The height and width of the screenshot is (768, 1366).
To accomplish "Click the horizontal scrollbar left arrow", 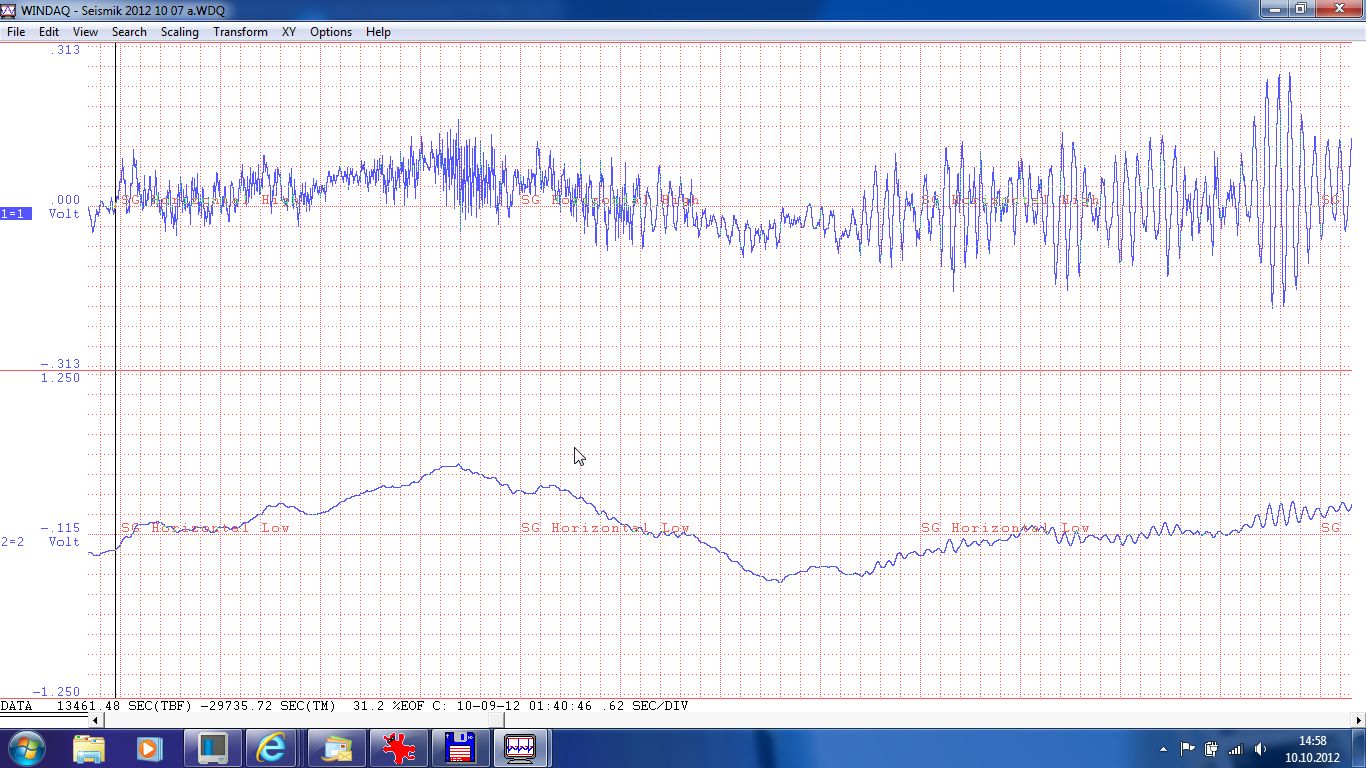I will point(95,720).
